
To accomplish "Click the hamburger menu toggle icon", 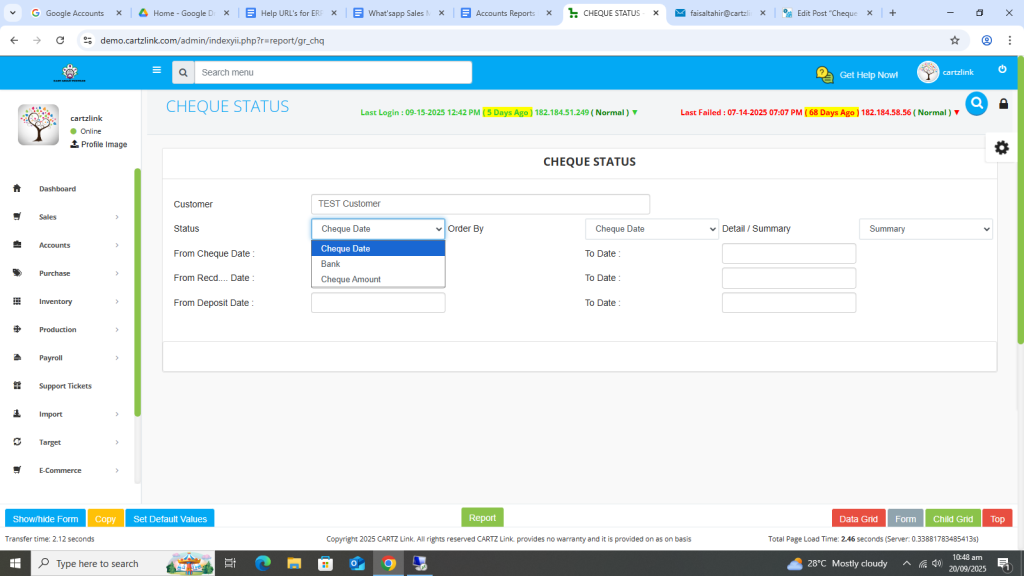I will point(156,71).
